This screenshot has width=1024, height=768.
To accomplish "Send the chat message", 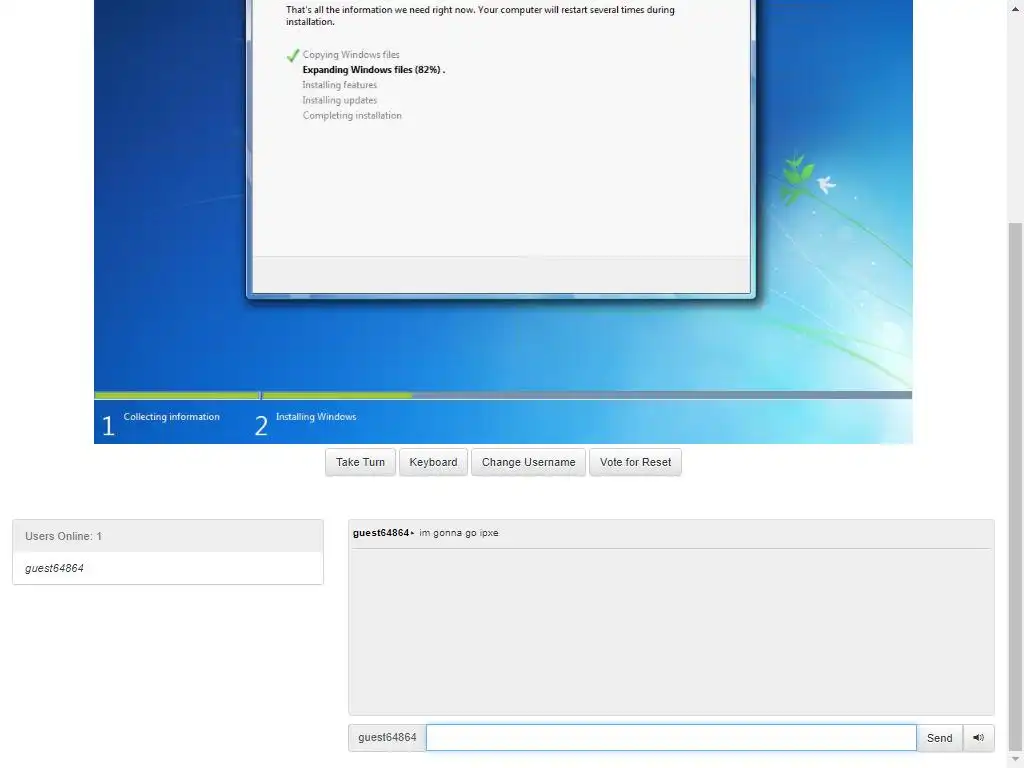I will tap(939, 738).
